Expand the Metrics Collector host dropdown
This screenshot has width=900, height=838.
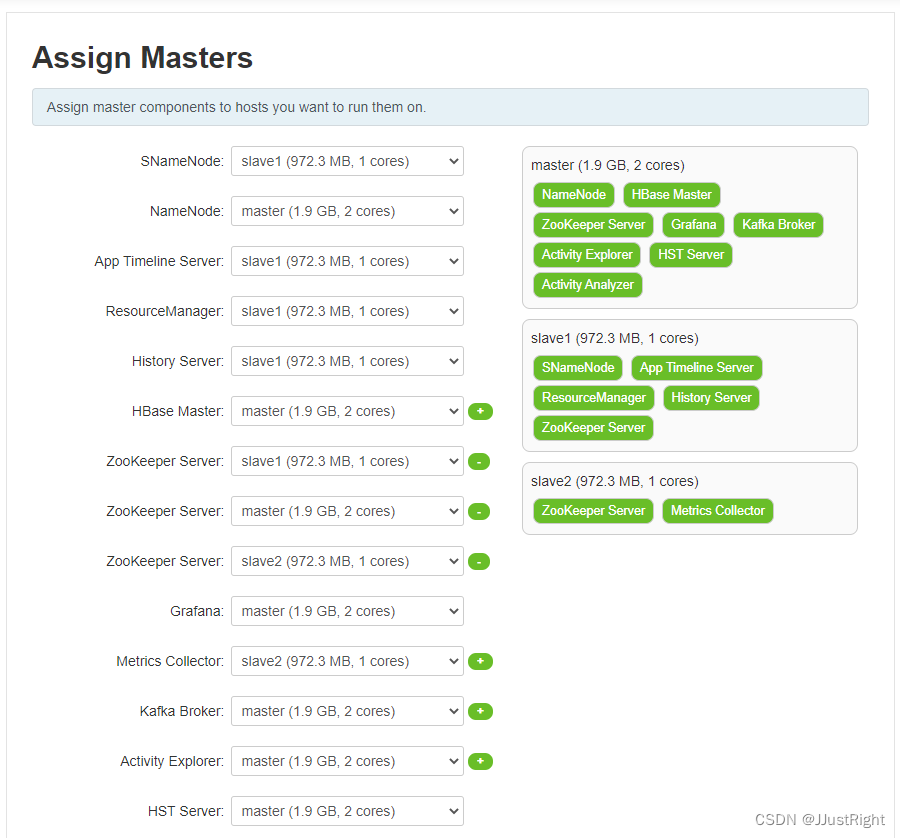point(347,661)
